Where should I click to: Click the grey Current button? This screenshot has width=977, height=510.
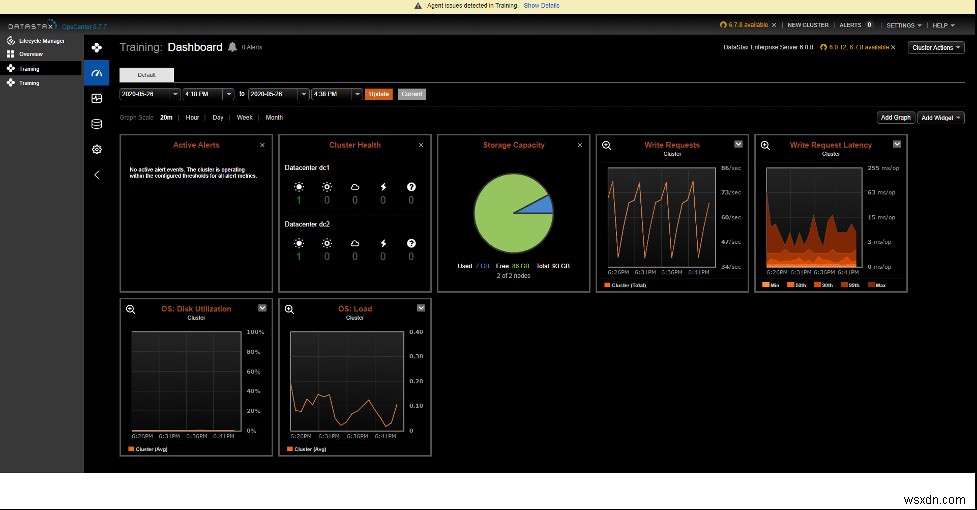[x=412, y=94]
